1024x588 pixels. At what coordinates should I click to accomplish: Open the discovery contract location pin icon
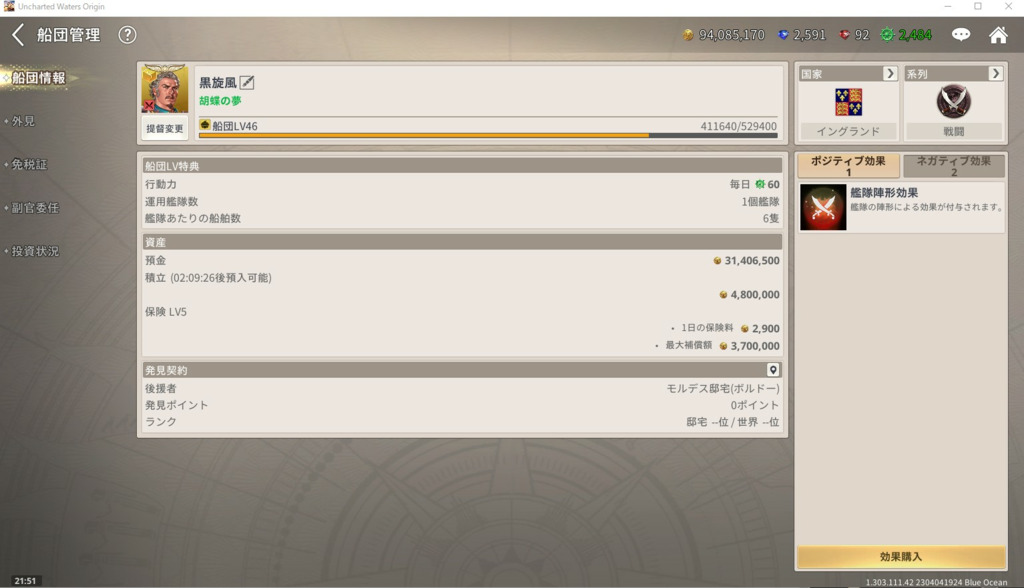click(x=773, y=370)
